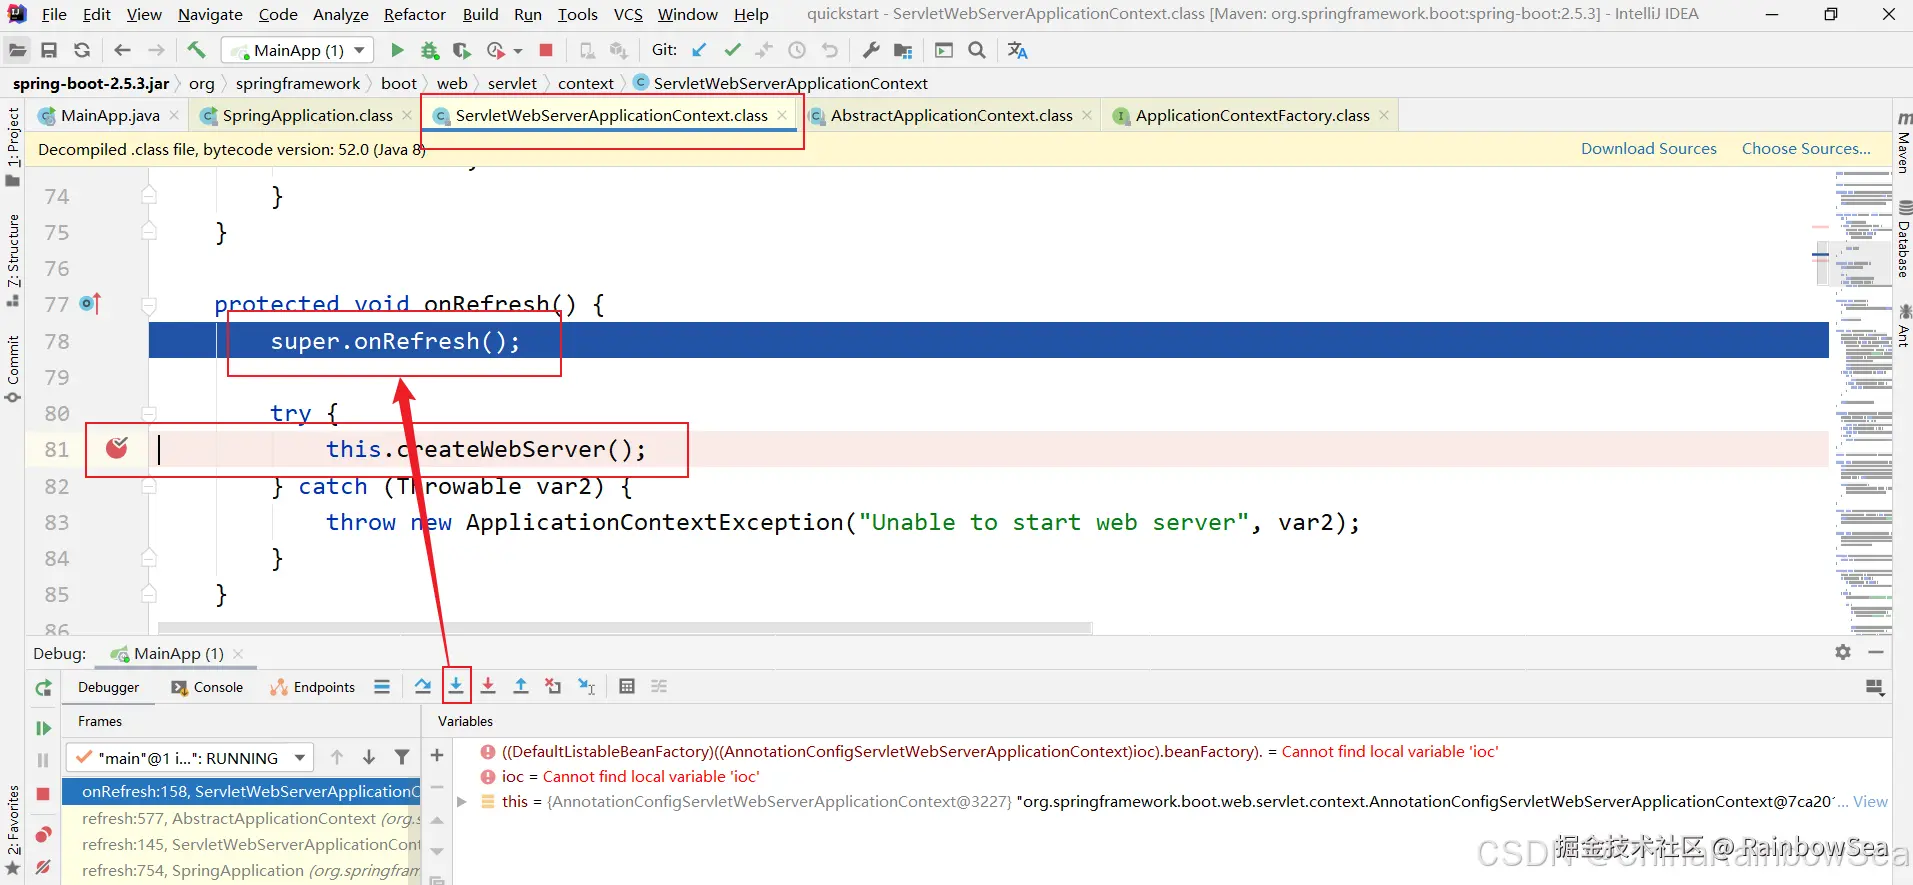The height and width of the screenshot is (885, 1913).
Task: Click the Drop Frame icon
Action: pos(553,686)
